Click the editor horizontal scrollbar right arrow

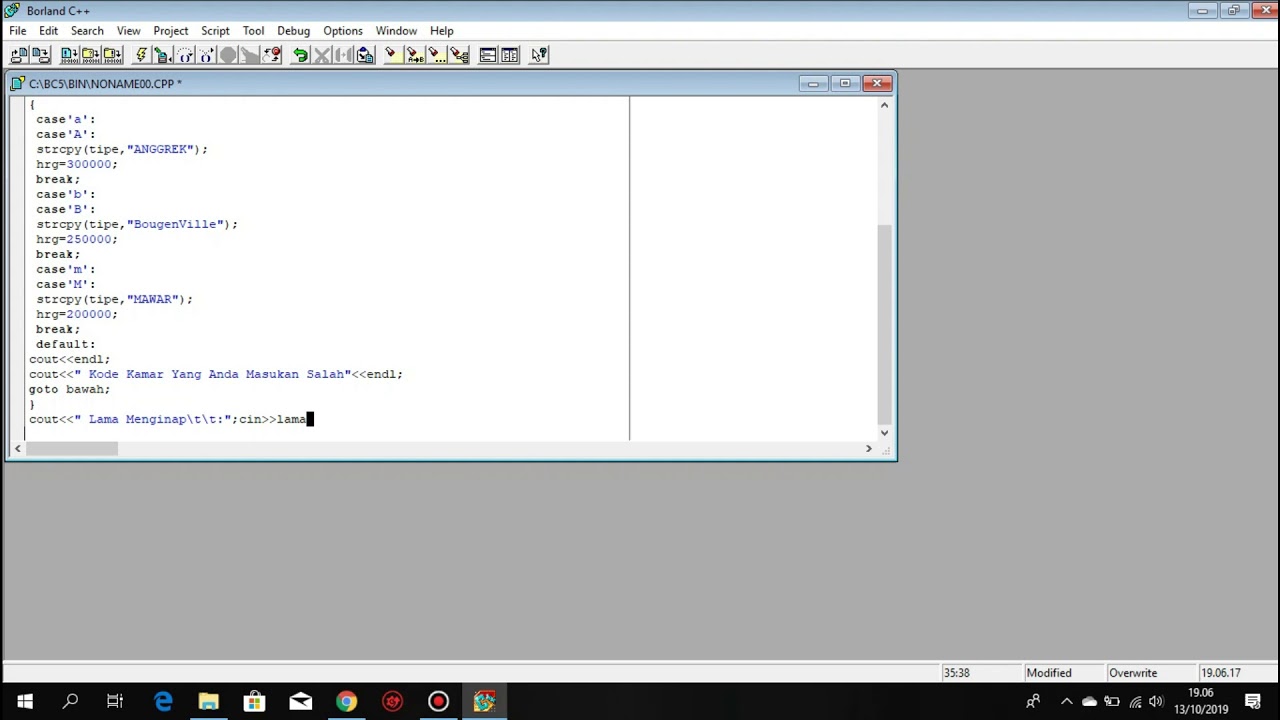[868, 449]
